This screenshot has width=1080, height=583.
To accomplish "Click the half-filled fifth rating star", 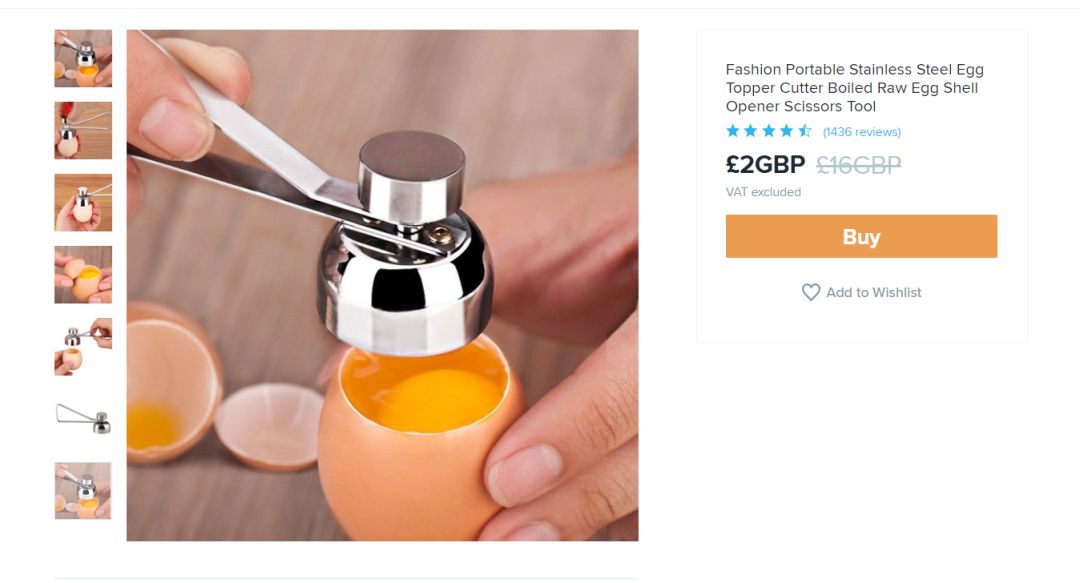I will [x=804, y=130].
